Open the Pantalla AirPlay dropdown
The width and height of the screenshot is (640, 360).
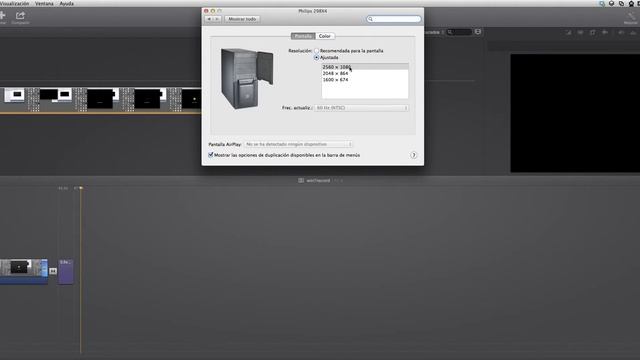298,144
